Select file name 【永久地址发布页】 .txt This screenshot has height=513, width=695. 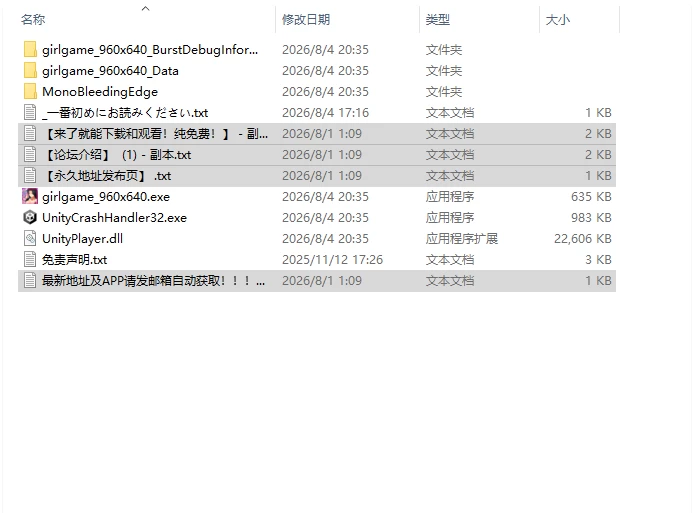(106, 176)
